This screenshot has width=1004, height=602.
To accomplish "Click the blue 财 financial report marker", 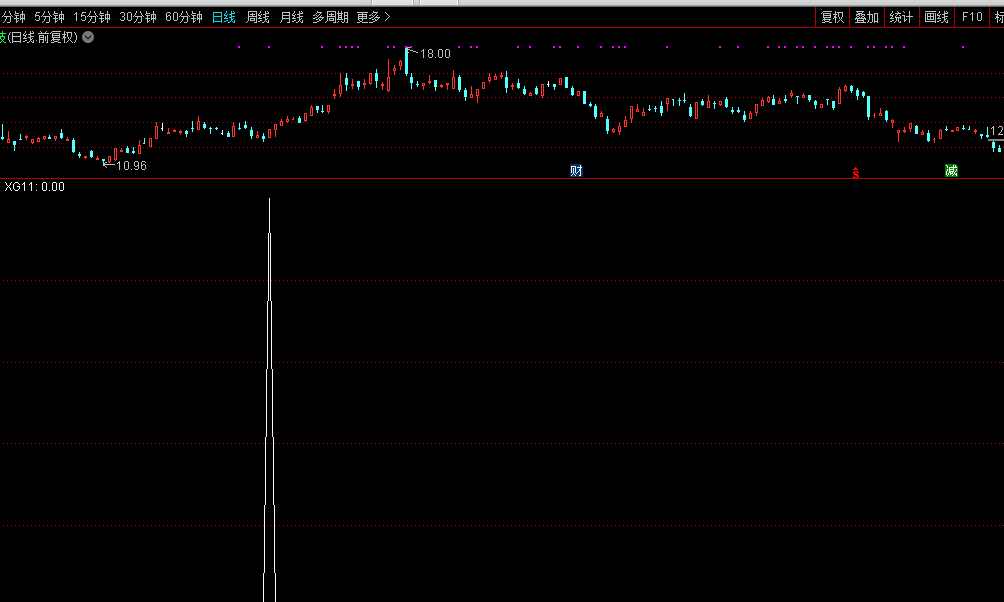I will click(x=576, y=170).
